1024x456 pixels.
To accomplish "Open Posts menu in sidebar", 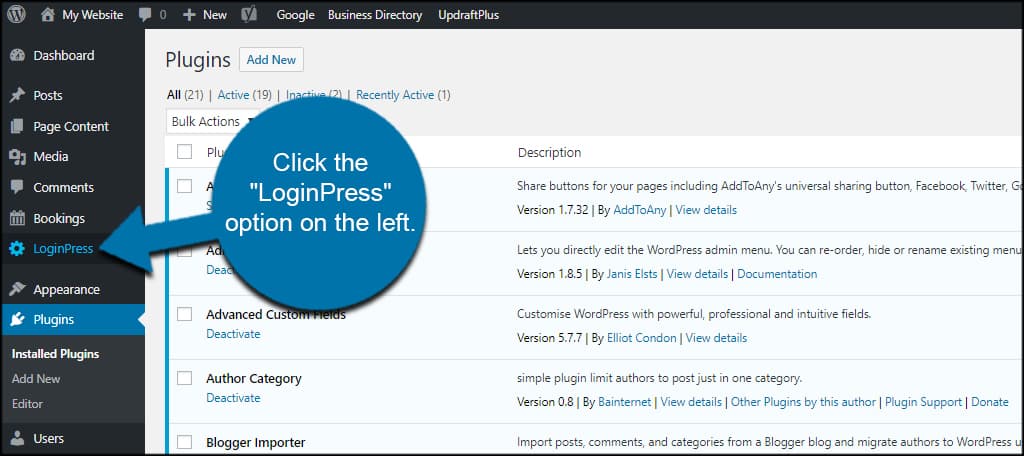I will pos(48,95).
